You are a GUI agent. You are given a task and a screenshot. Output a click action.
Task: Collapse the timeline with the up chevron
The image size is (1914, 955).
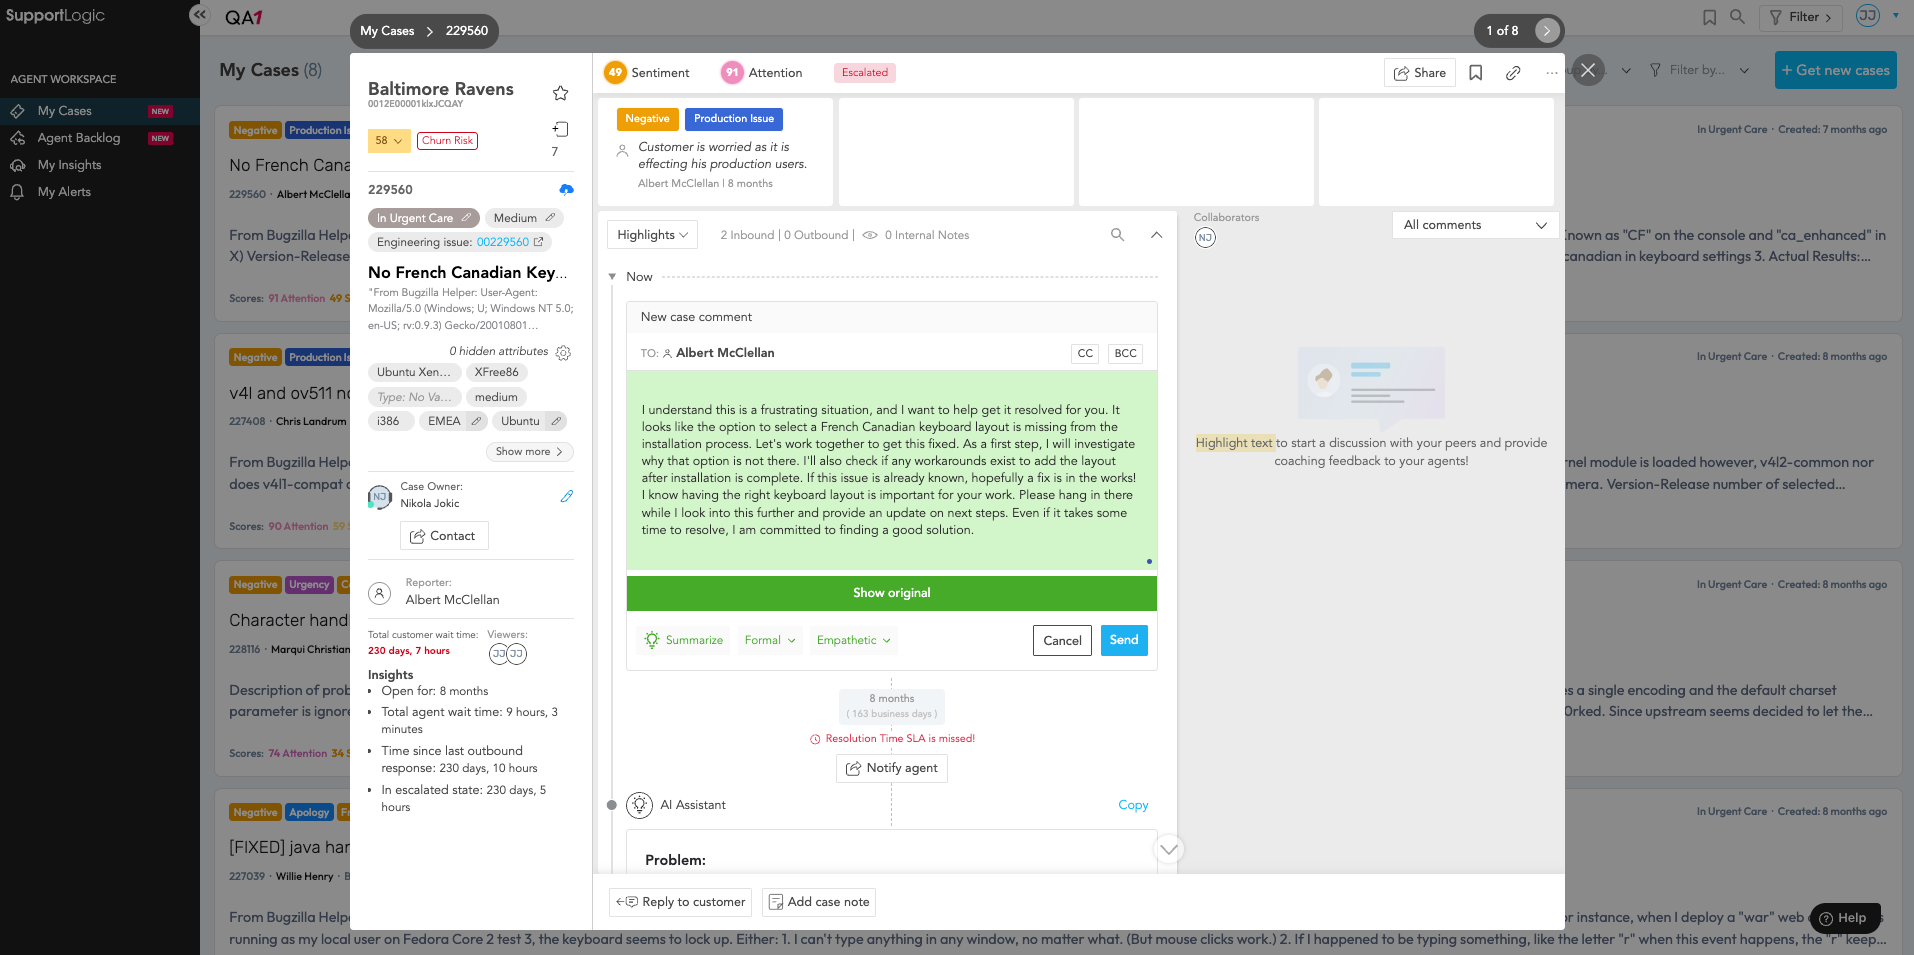click(1156, 235)
